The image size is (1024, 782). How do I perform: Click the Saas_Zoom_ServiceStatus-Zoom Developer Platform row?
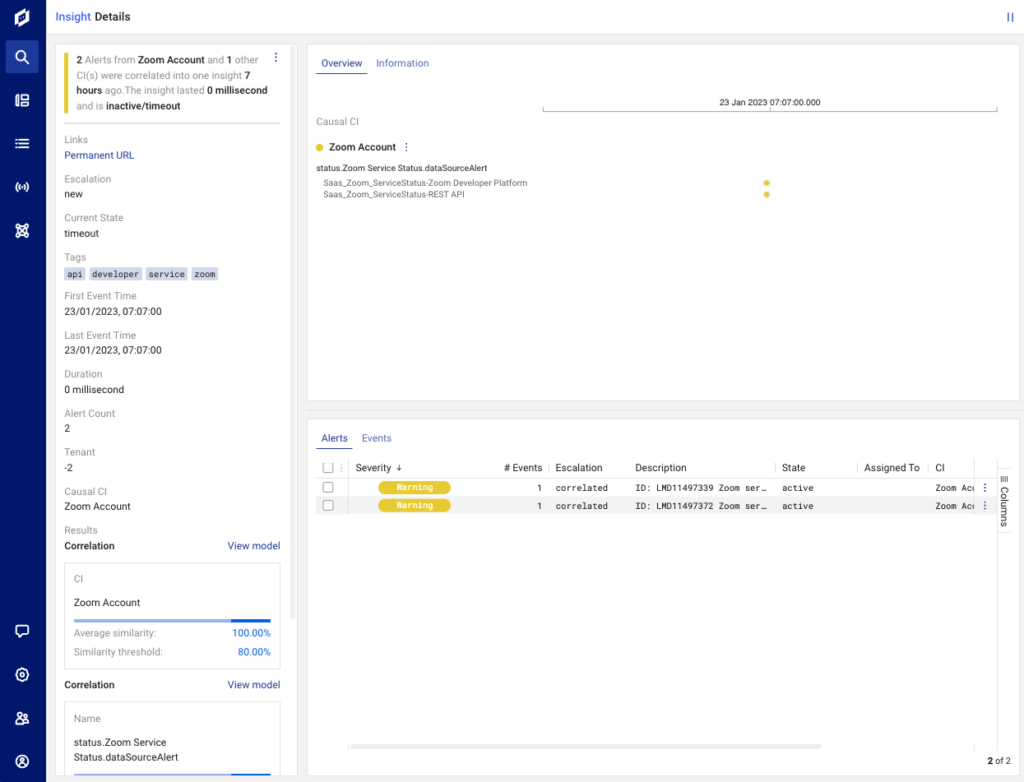point(425,183)
